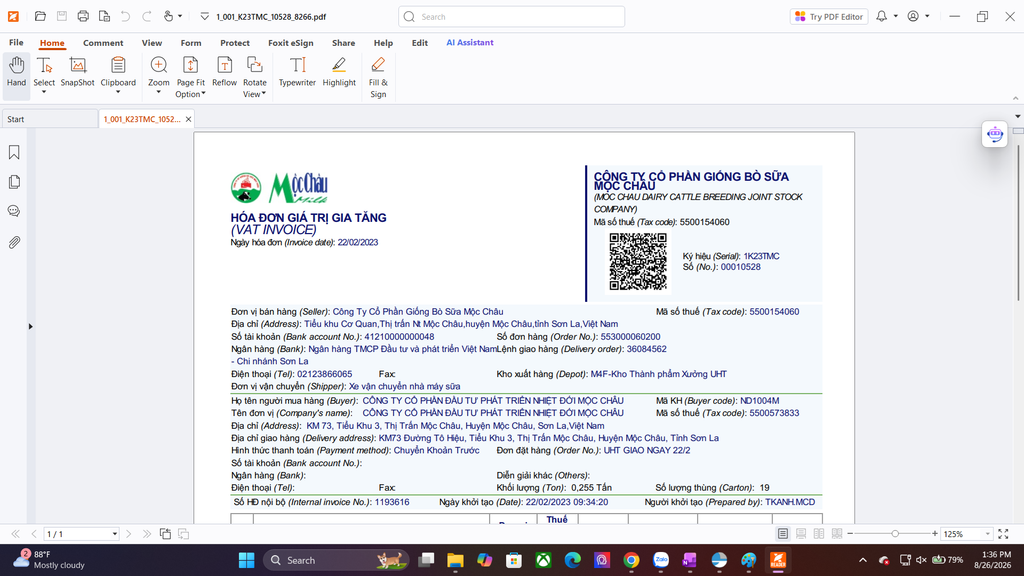Click the Rotate View tool
Screen dimensions: 1024x576
(255, 76)
